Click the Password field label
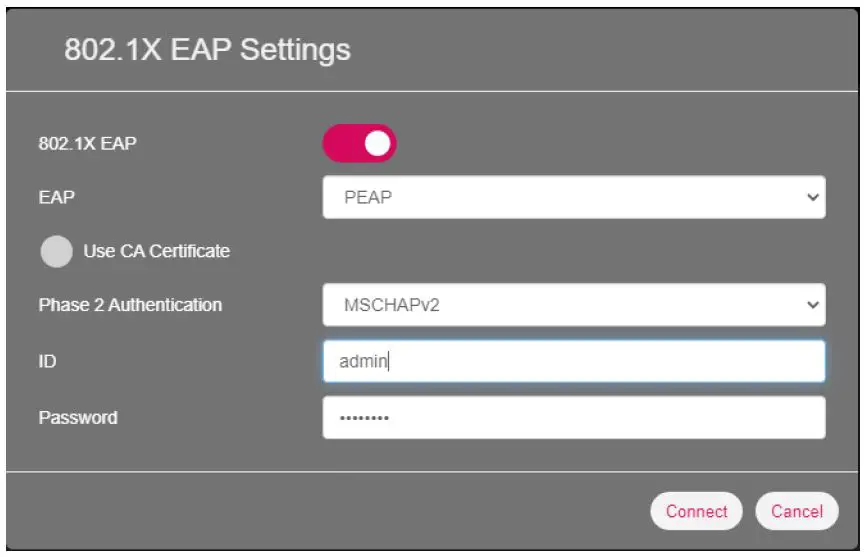This screenshot has width=865, height=557. pos(77,418)
